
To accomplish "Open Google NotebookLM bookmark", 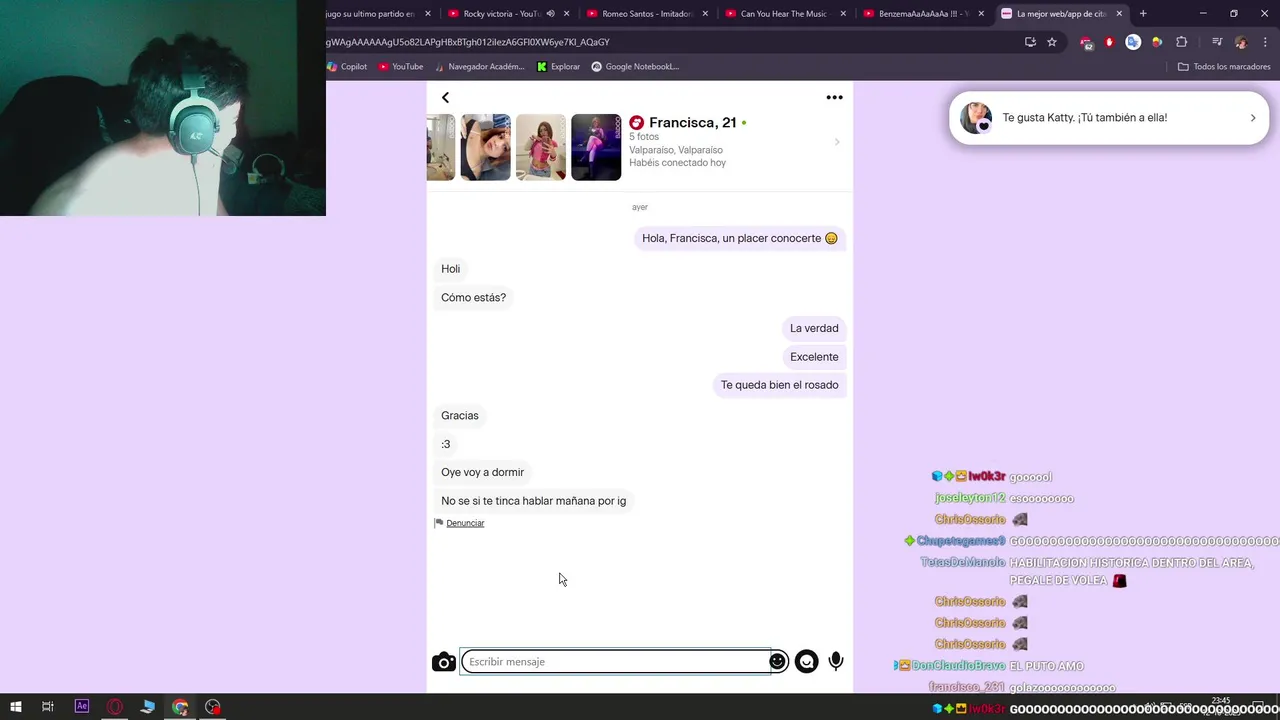I will point(635,67).
